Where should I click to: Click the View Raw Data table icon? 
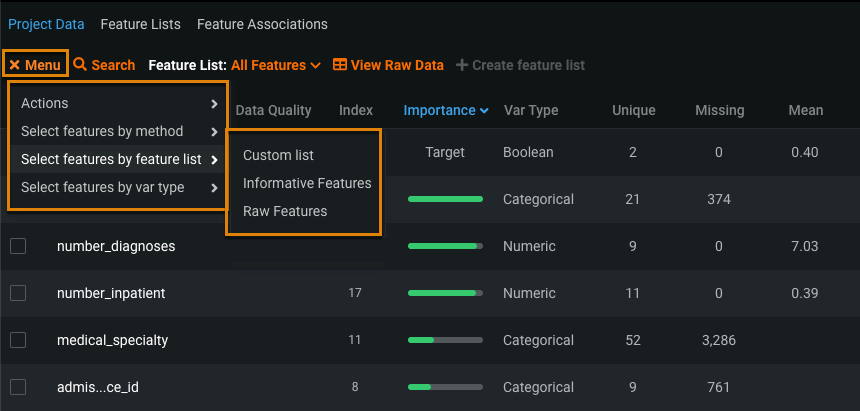[x=340, y=65]
